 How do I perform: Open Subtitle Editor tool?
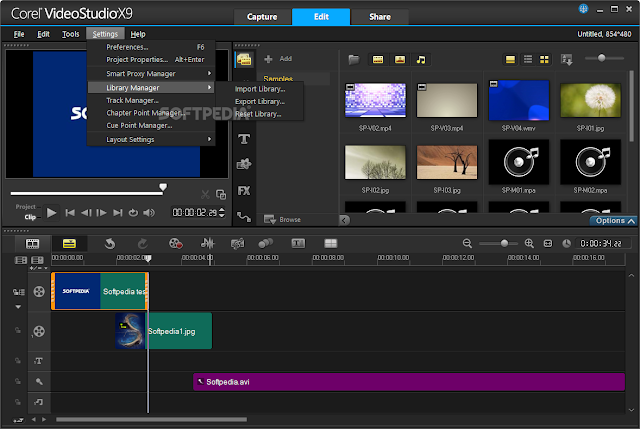298,244
